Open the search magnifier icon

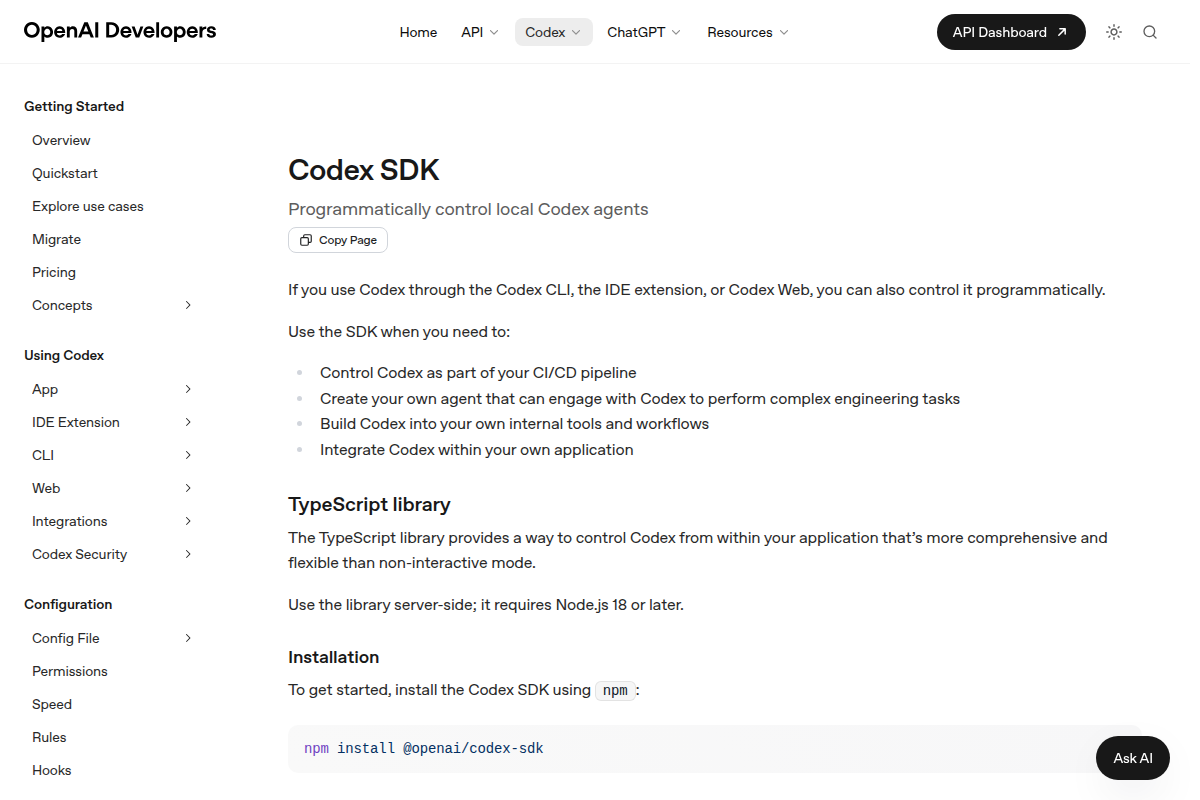(1150, 32)
